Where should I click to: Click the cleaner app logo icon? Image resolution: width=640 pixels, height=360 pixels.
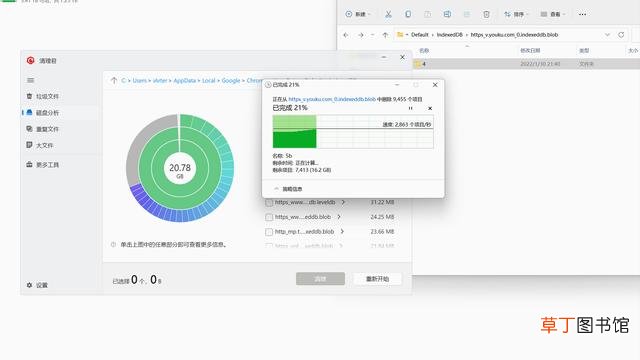(31, 60)
